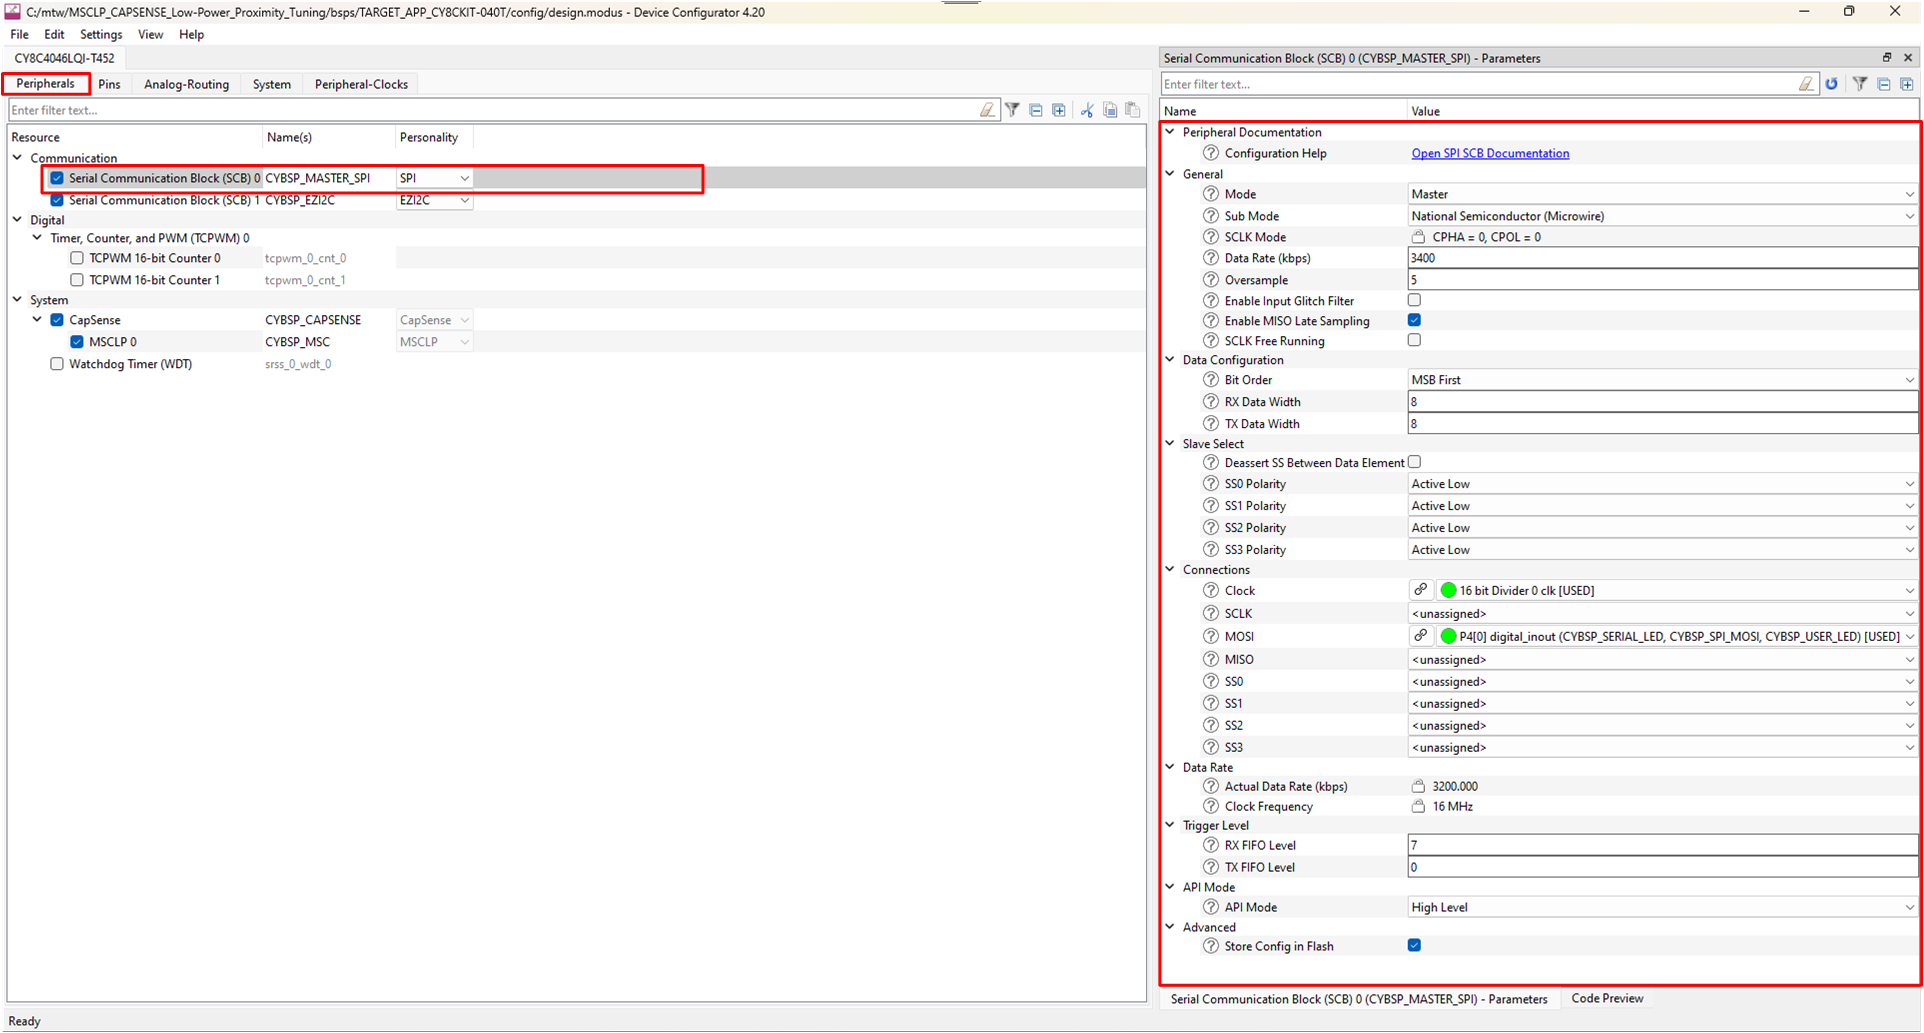Uncheck the CapSense resource checkbox

click(x=57, y=320)
